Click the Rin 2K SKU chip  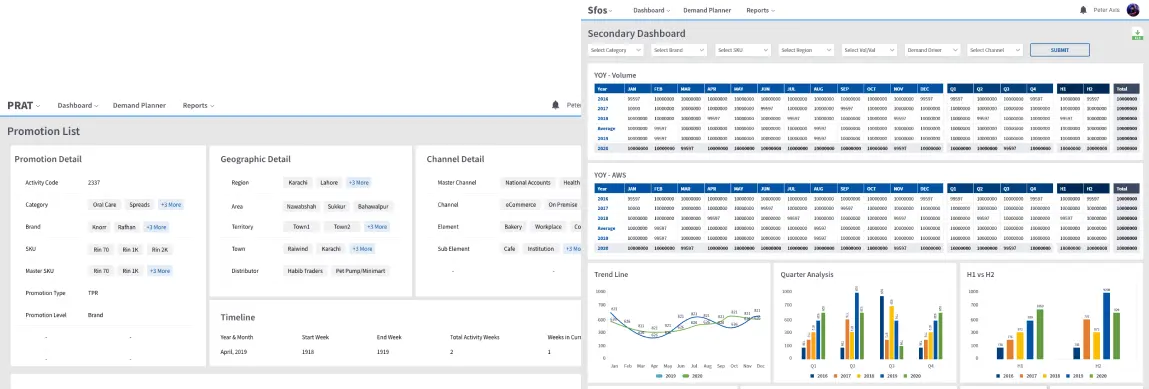point(160,250)
